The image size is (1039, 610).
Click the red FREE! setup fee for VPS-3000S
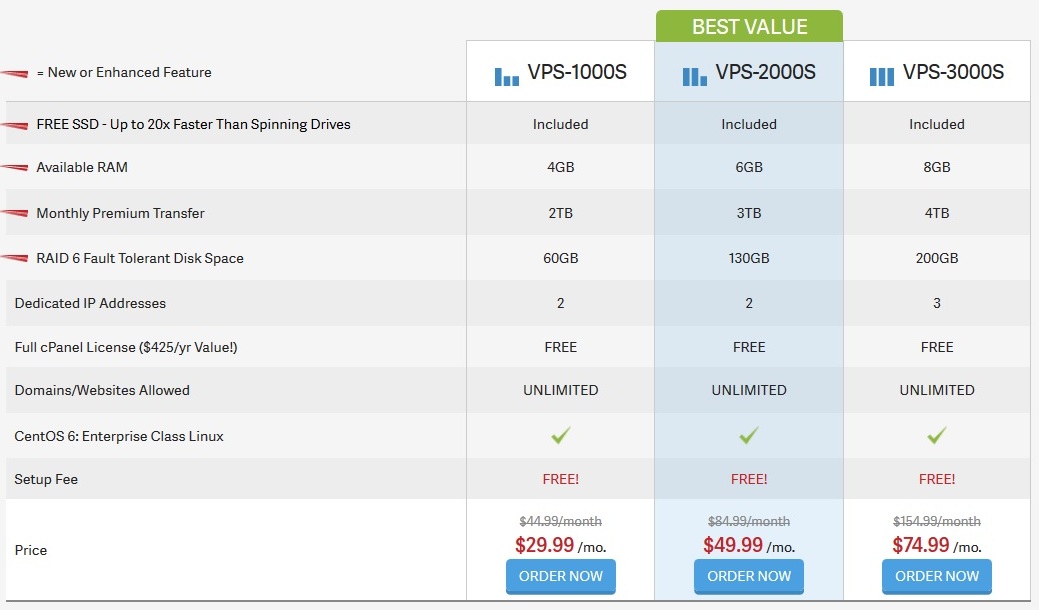pos(936,479)
